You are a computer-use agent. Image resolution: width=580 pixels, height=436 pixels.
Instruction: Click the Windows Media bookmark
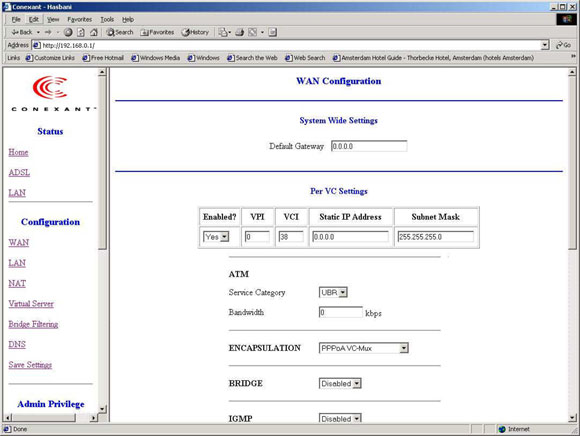155,58
